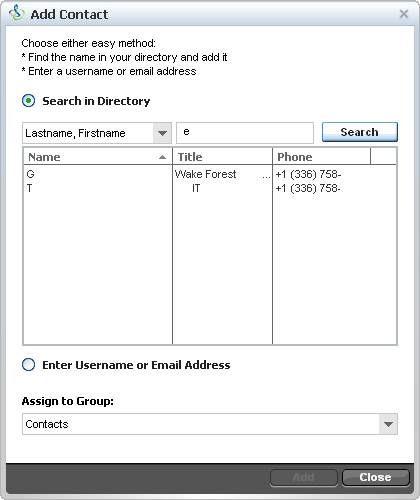Select the Search in Directory radio button
Image resolution: width=420 pixels, height=500 pixels.
click(28, 101)
